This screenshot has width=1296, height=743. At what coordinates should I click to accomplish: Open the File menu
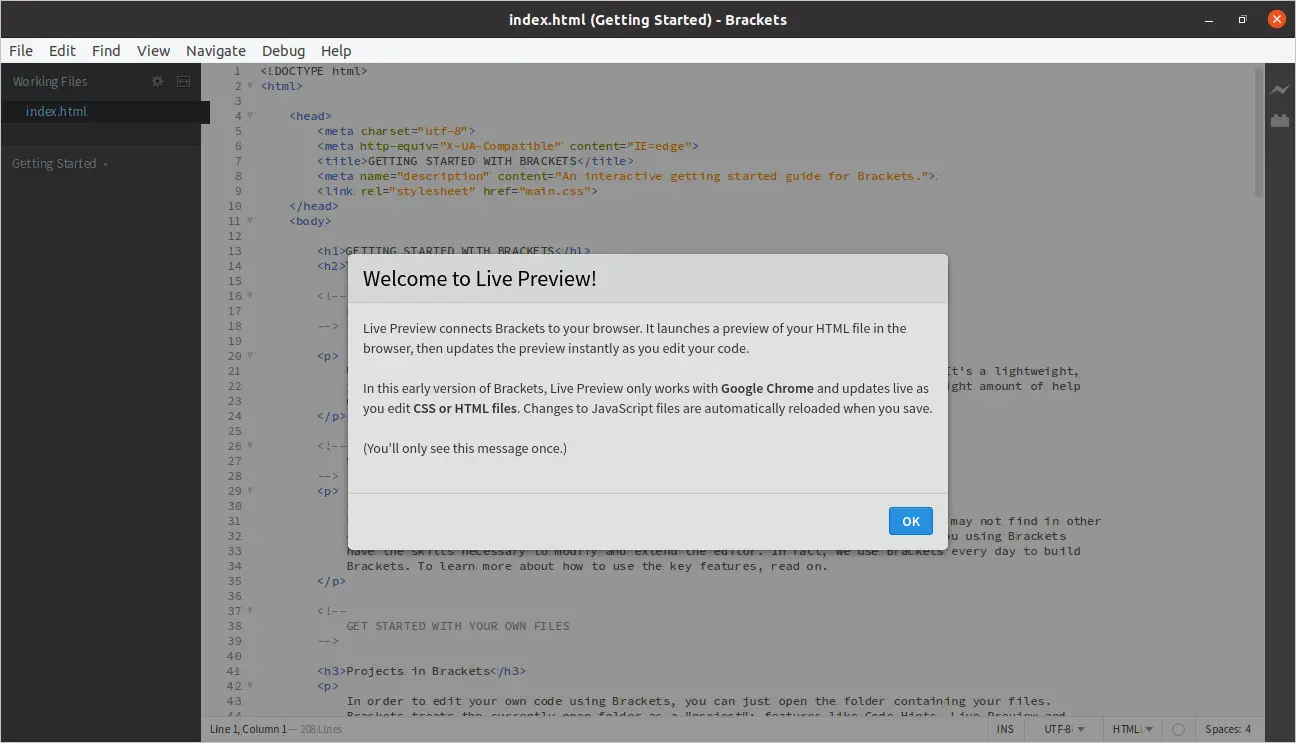click(21, 51)
